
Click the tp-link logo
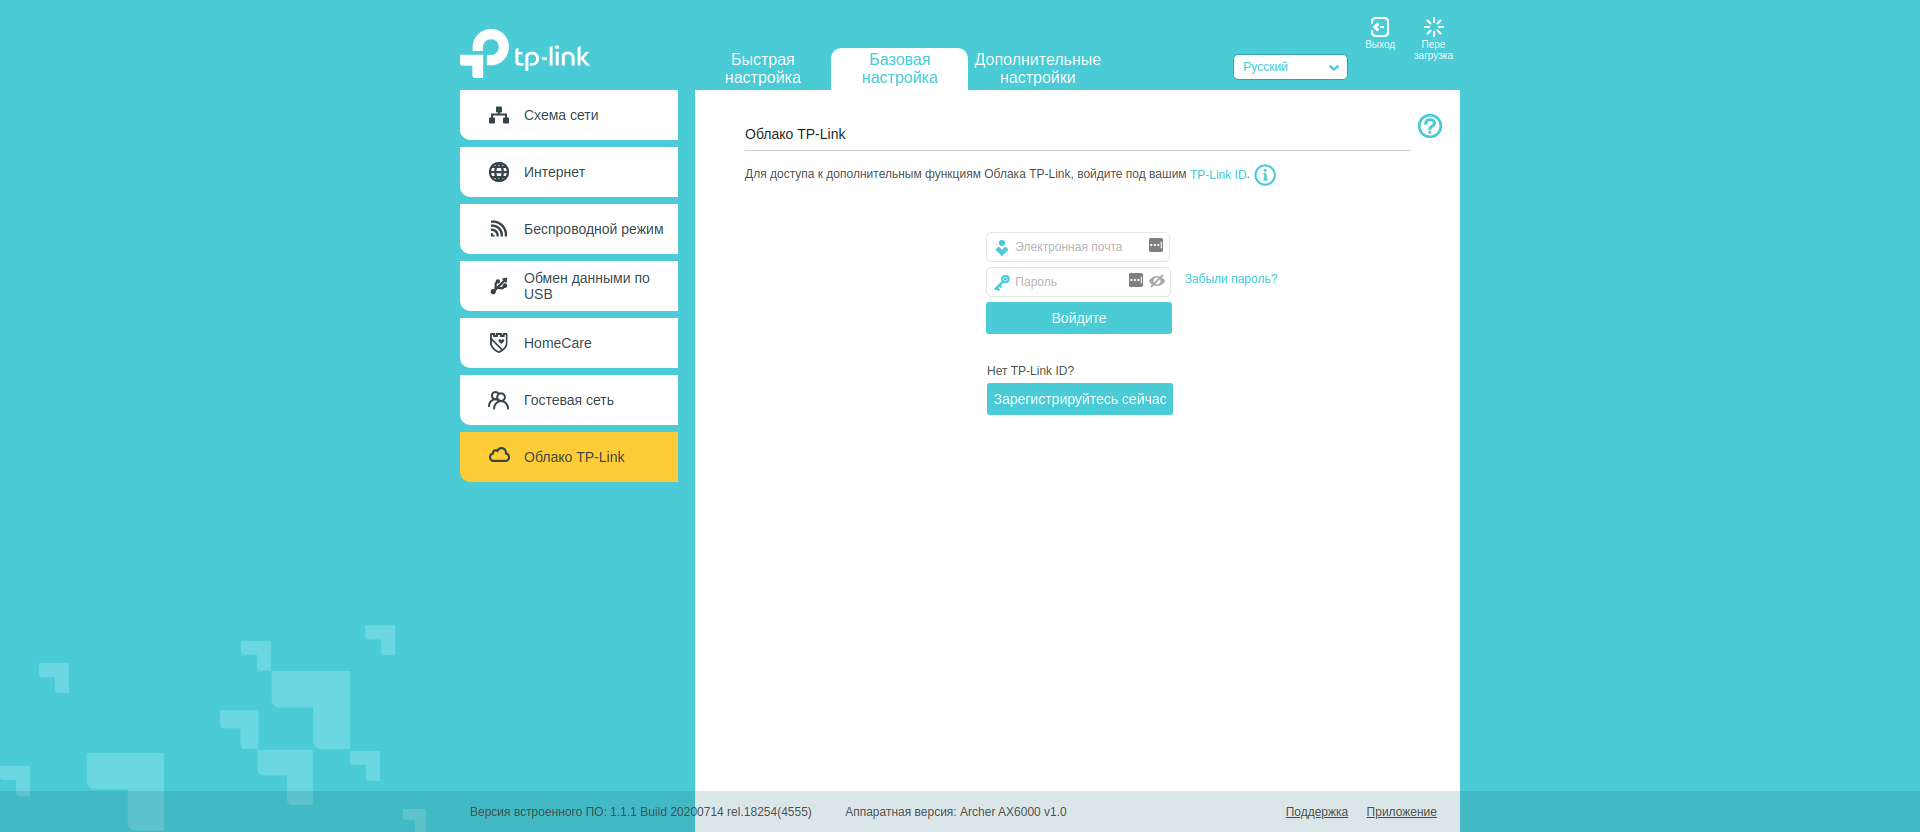click(x=525, y=54)
